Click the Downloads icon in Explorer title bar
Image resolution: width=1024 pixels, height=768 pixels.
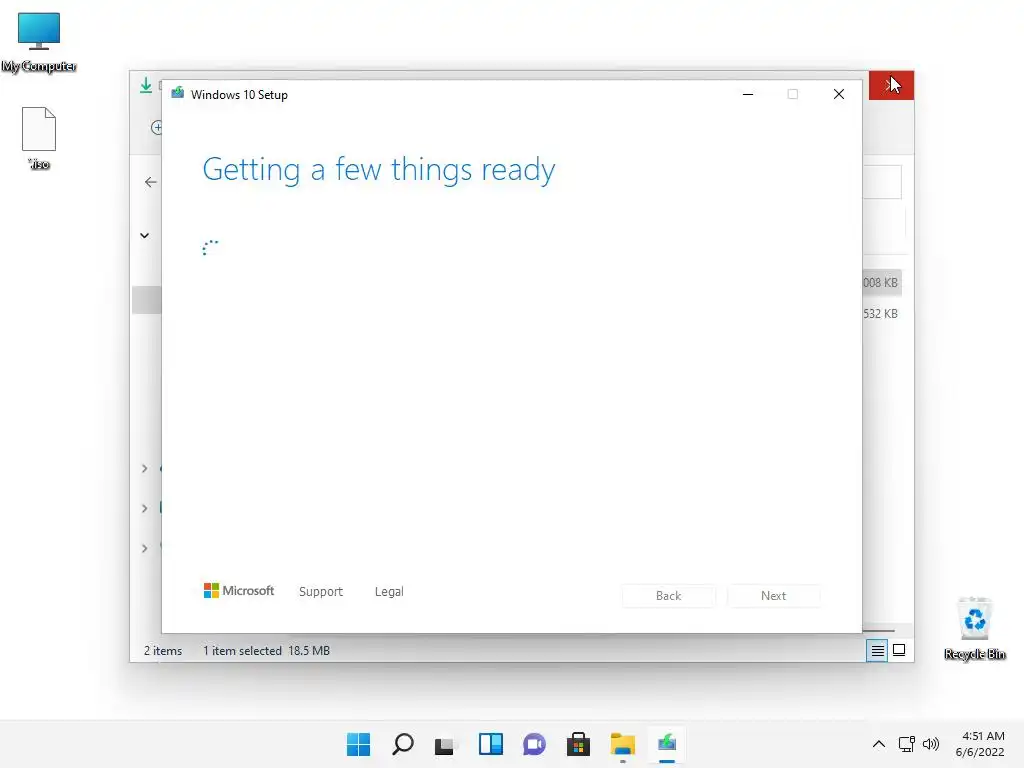pos(146,86)
